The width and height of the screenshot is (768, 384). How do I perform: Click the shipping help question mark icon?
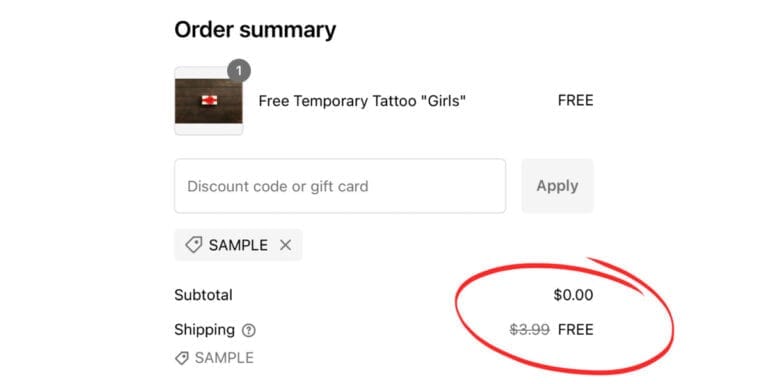(249, 331)
